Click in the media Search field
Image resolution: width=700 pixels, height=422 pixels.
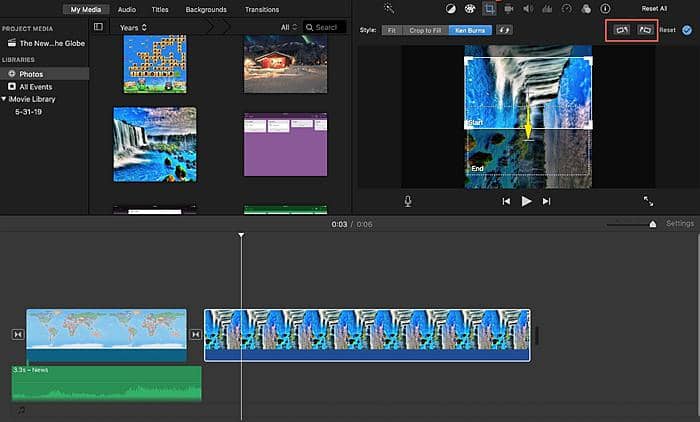pyautogui.click(x=325, y=27)
